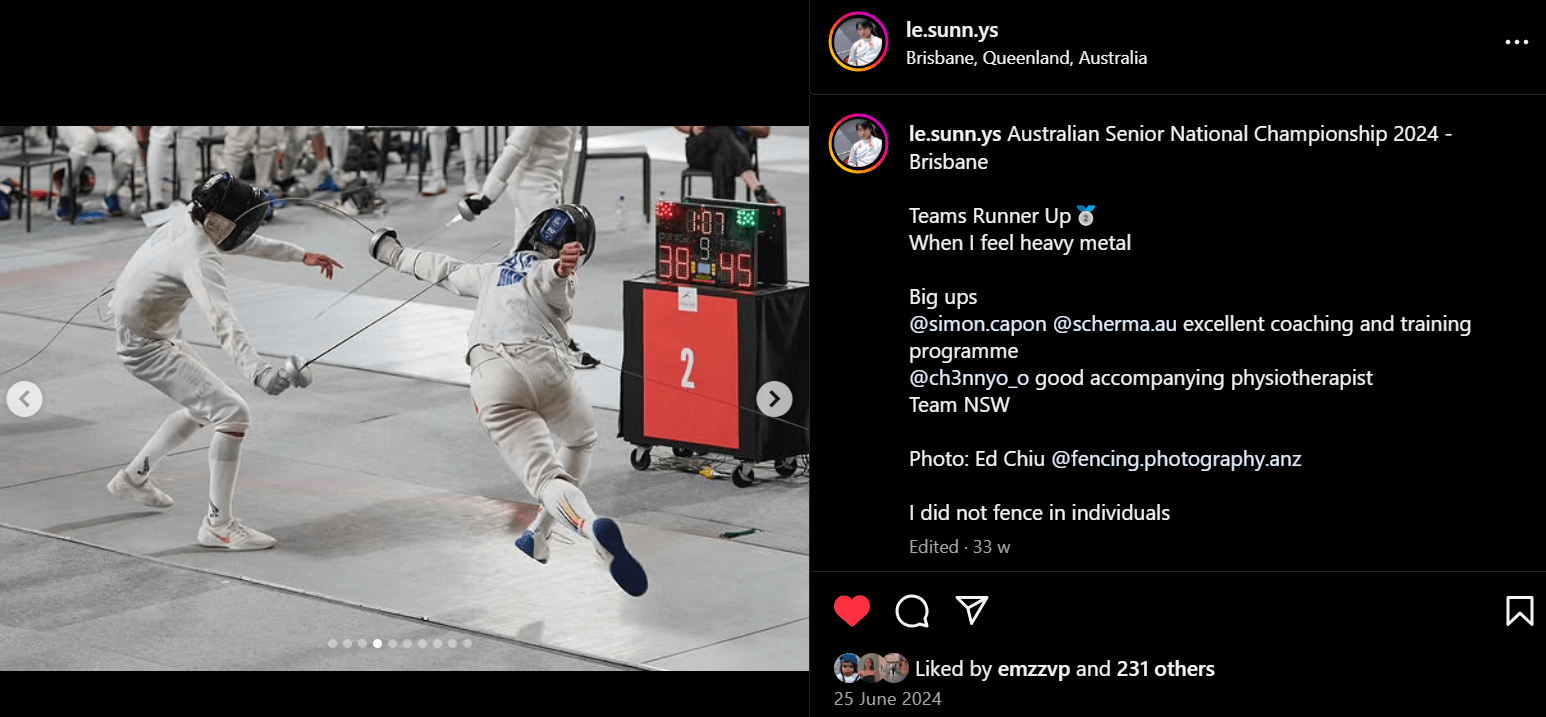Open @simon.capon mention
Screen dimensions: 1546x717
pos(978,324)
